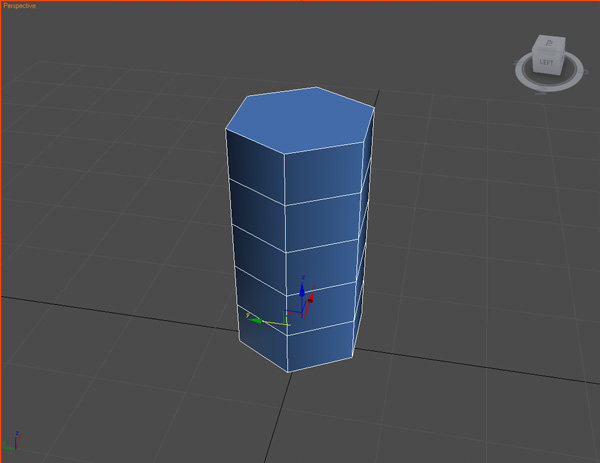This screenshot has height=463, width=600.
Task: Click the front vertical edge of the cylinder
Action: tap(285, 262)
